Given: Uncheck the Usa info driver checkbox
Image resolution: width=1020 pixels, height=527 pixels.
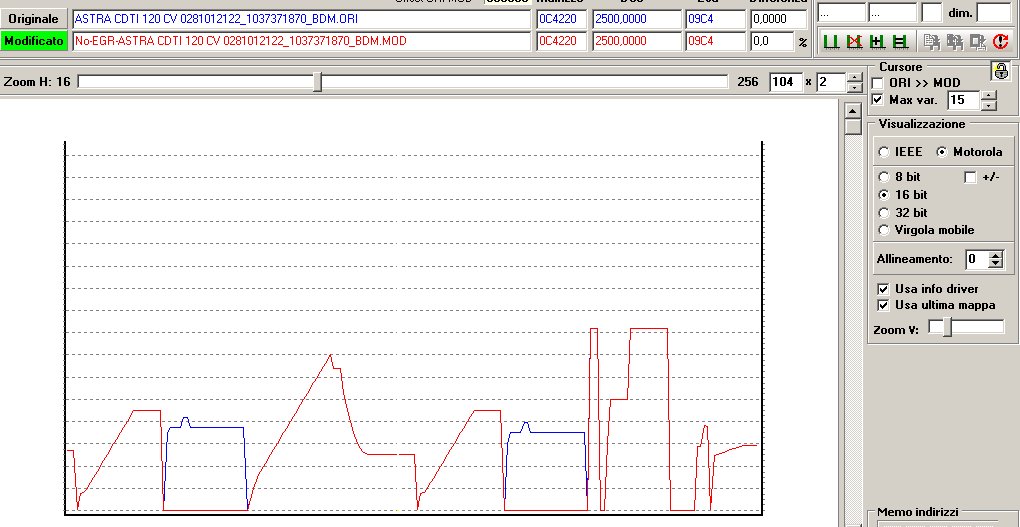Looking at the screenshot, I should coord(883,288).
